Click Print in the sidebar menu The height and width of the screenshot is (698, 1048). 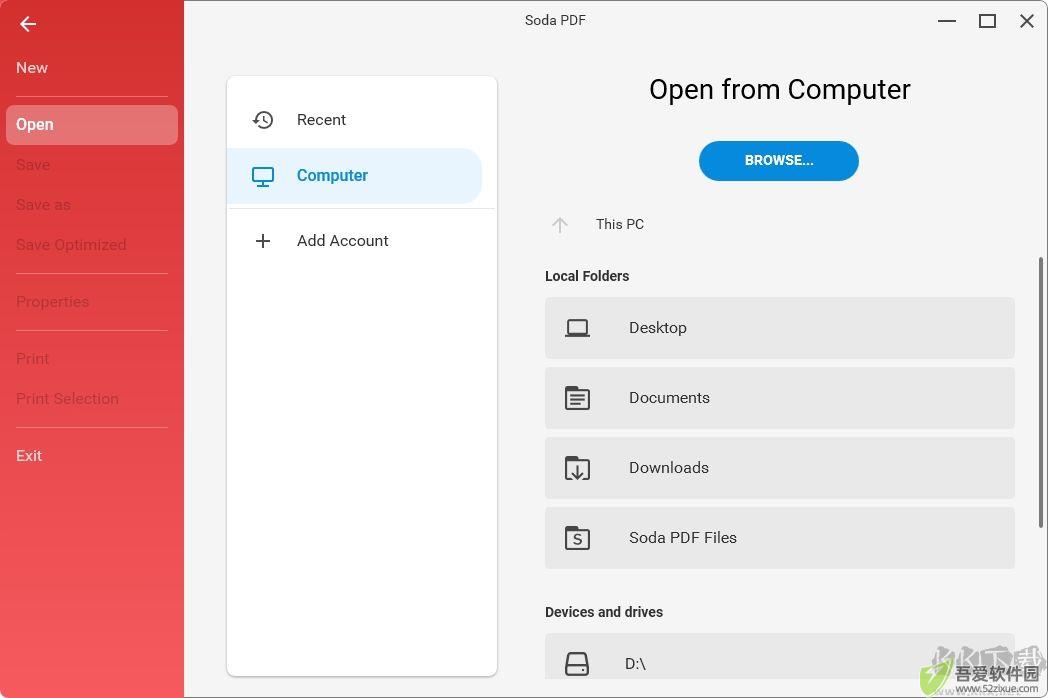32,358
